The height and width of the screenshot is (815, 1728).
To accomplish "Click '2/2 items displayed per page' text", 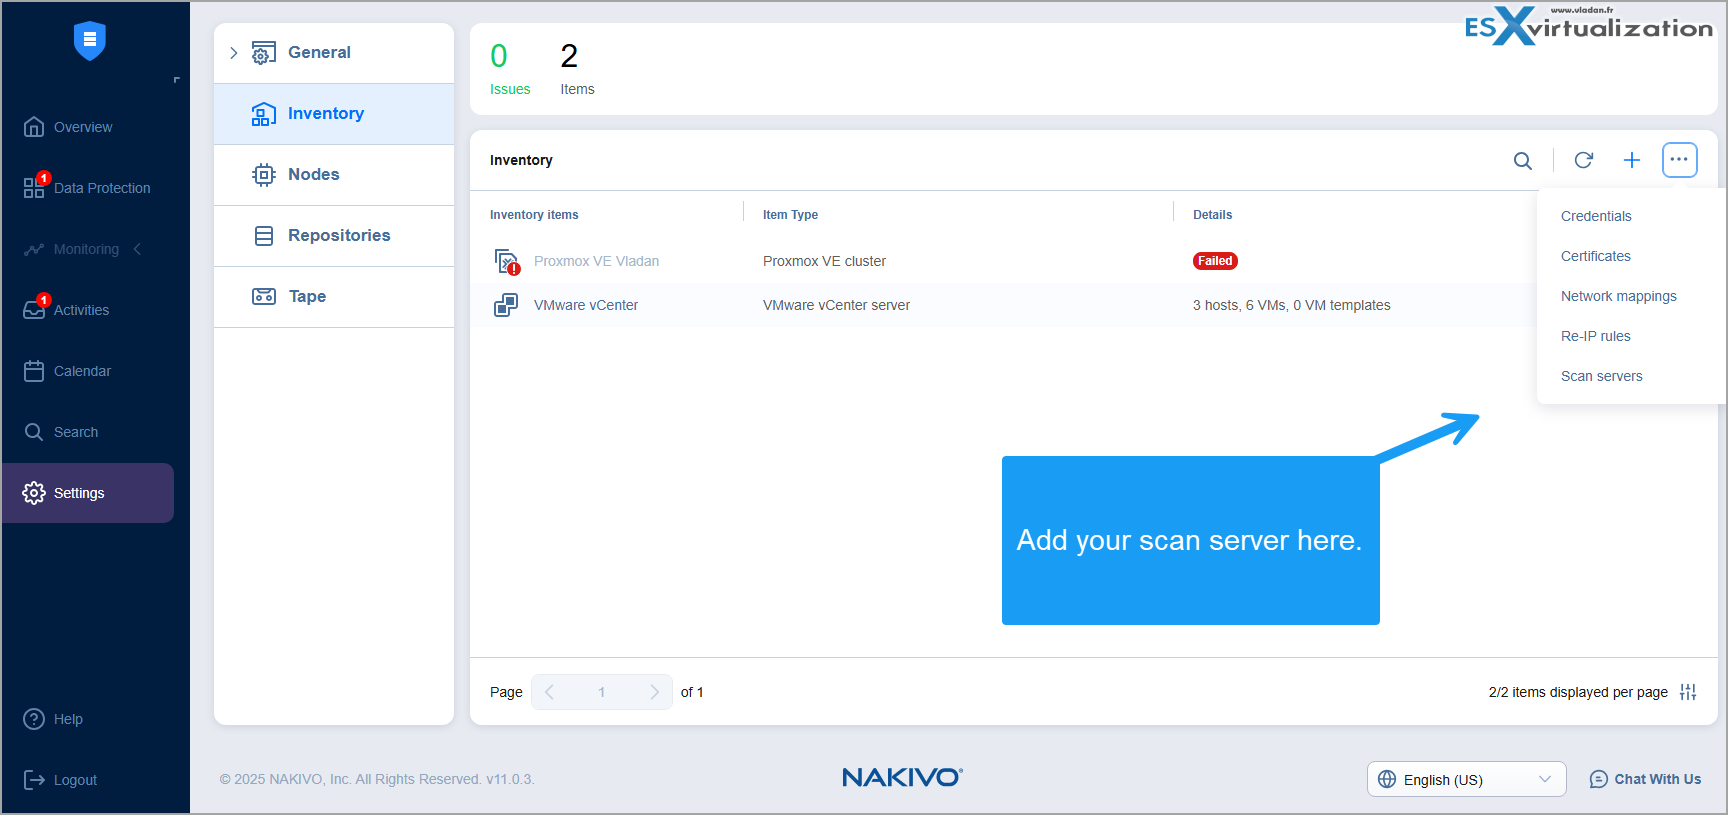I will [1578, 692].
